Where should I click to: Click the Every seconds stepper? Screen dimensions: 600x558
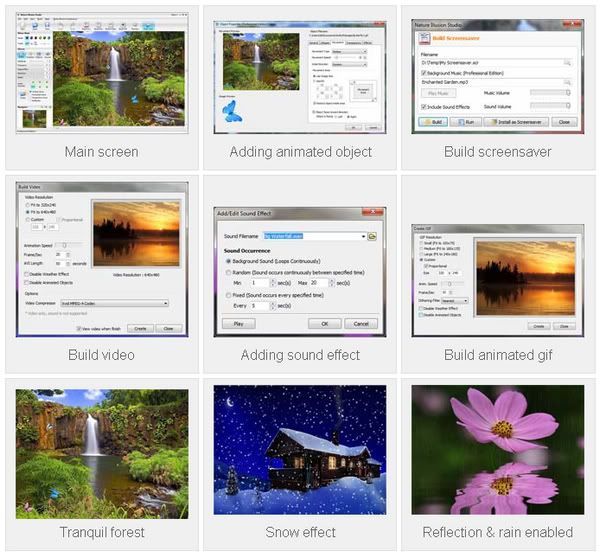click(x=273, y=306)
